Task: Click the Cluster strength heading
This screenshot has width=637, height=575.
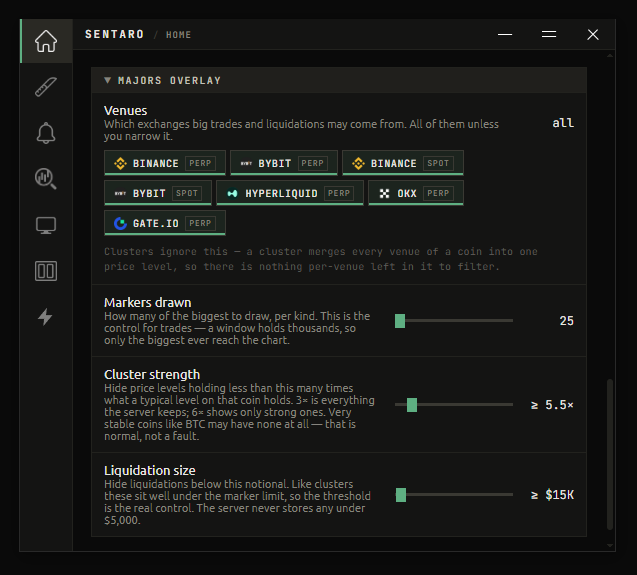Action: coord(152,375)
